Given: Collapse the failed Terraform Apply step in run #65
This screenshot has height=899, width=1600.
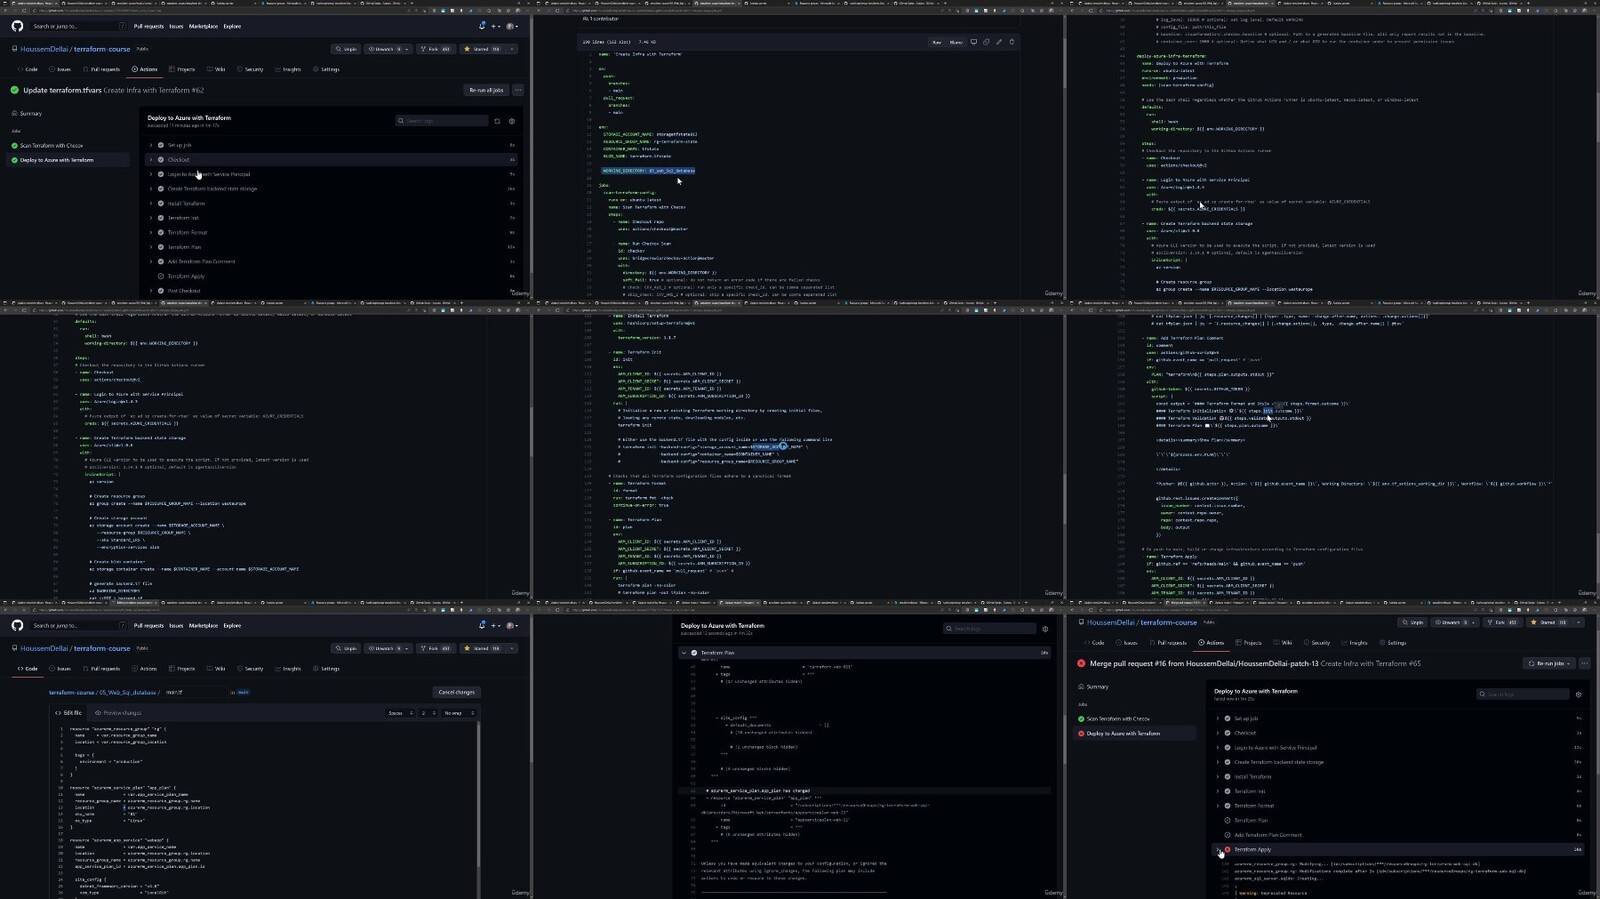Looking at the screenshot, I should [1218, 849].
